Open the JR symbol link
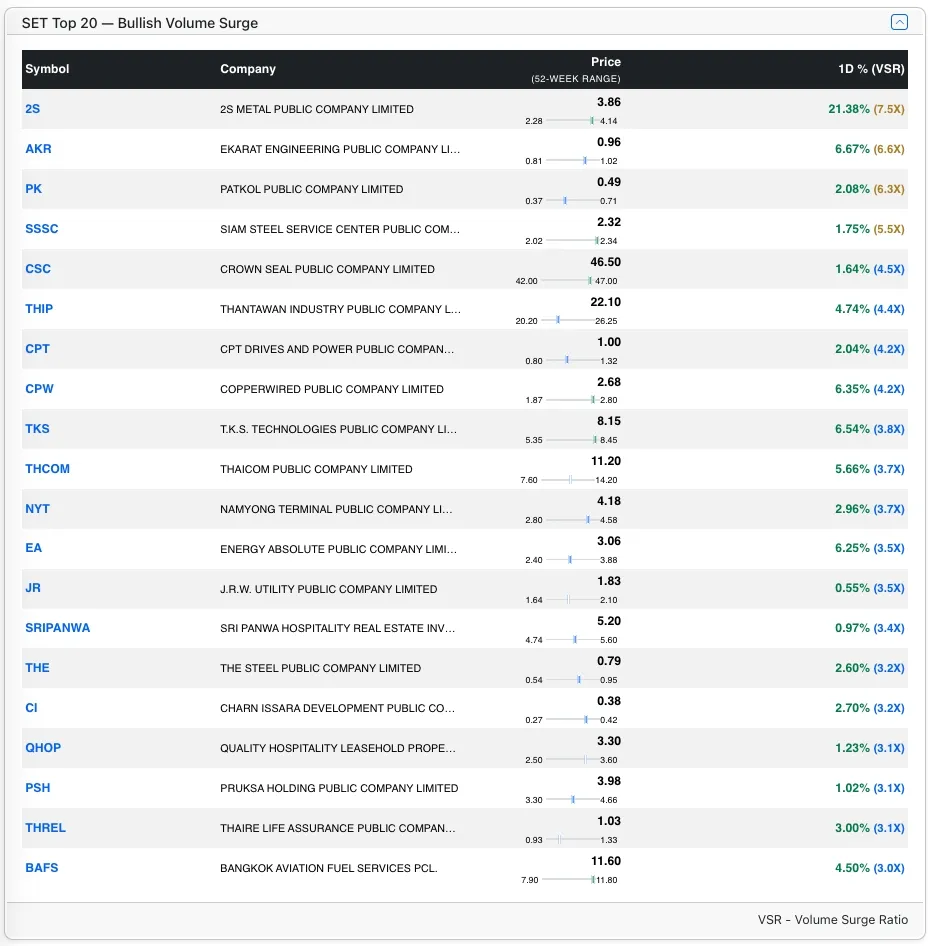This screenshot has height=946, width=930. click(33, 588)
